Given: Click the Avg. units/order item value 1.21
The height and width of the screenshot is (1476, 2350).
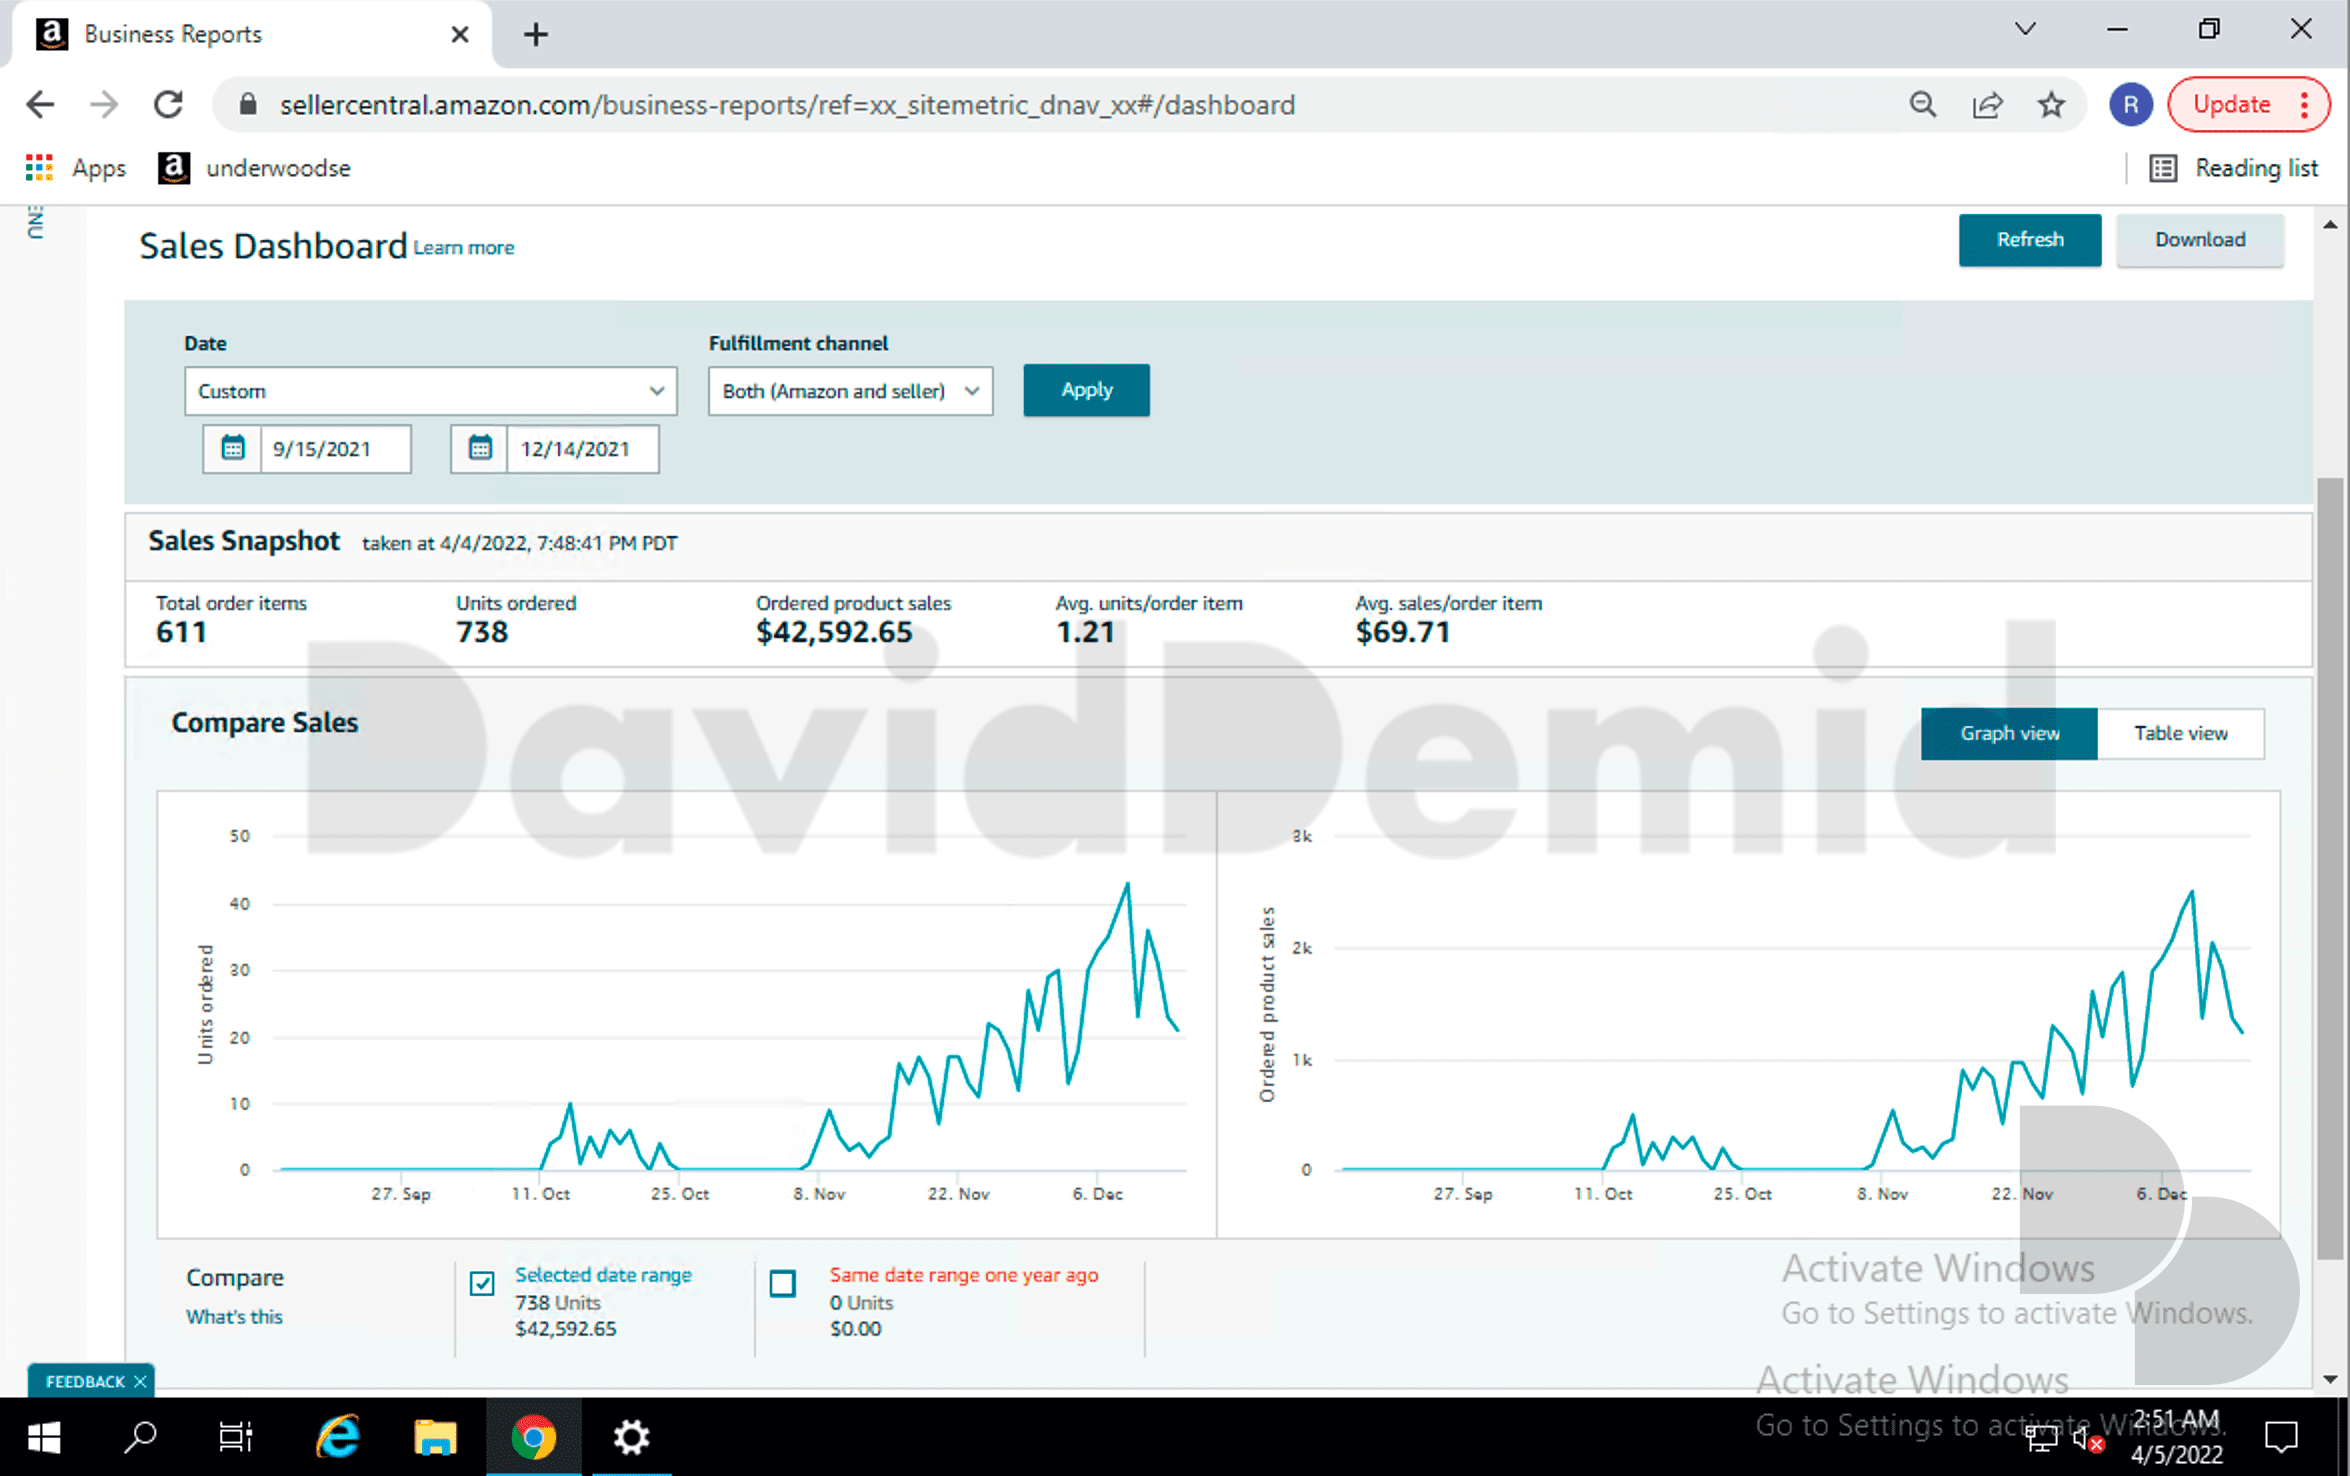Looking at the screenshot, I should coord(1085,632).
